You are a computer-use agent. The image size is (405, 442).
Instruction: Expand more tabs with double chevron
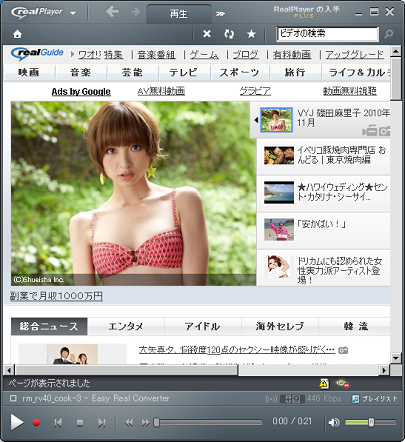[220, 14]
